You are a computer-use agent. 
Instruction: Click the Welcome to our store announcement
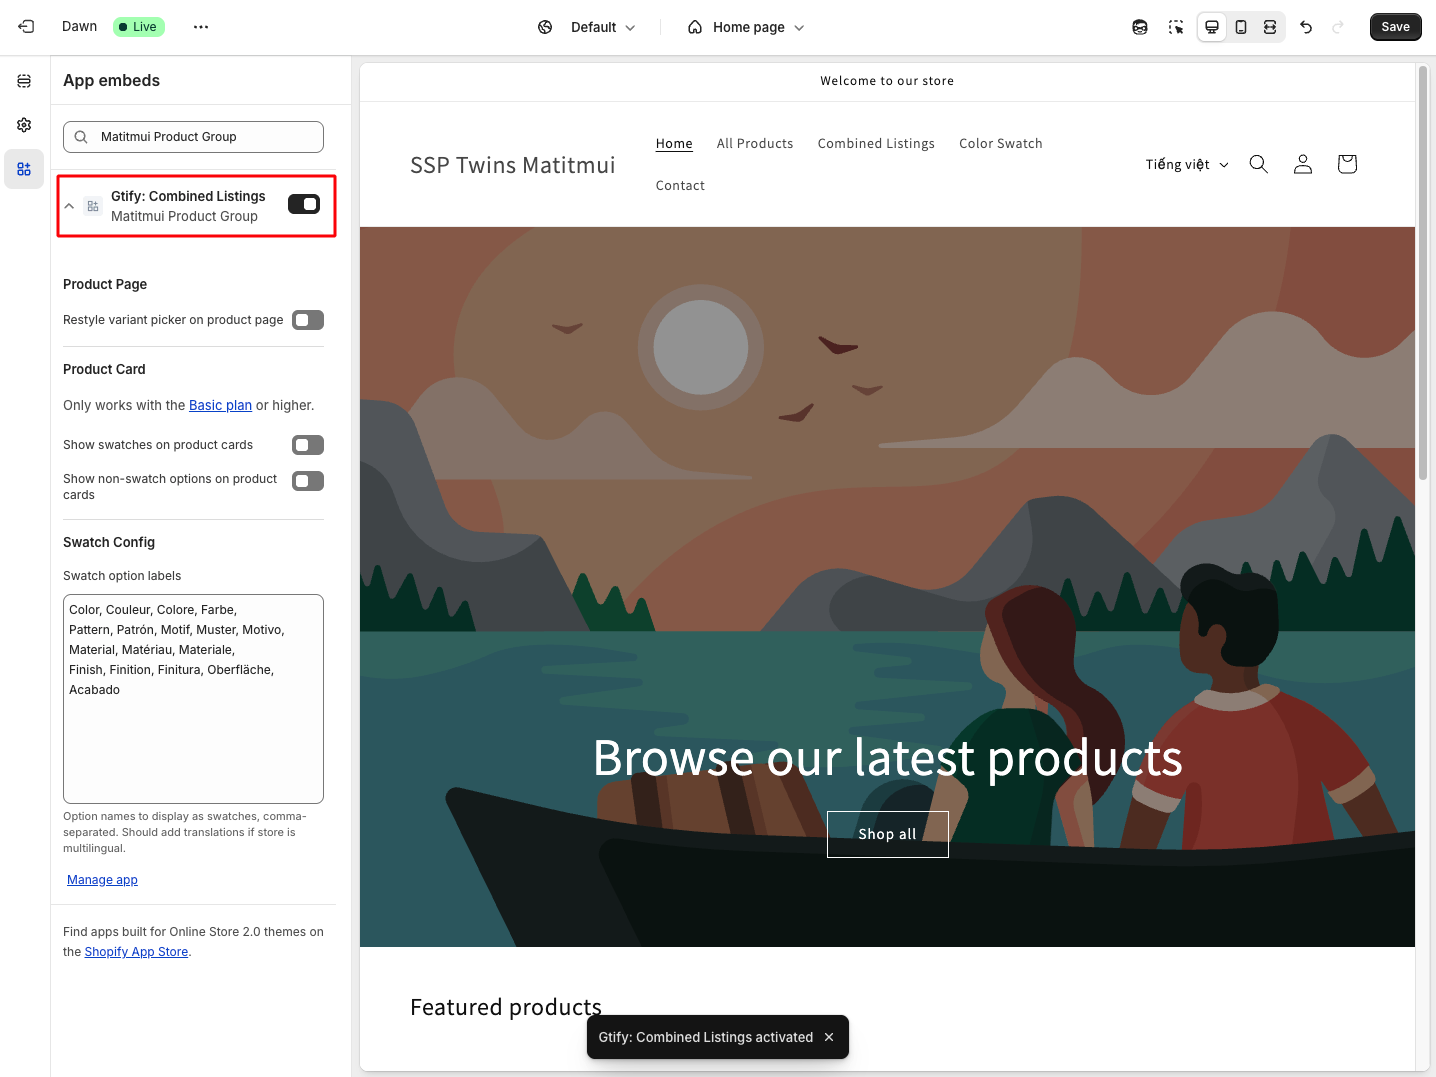pos(887,81)
